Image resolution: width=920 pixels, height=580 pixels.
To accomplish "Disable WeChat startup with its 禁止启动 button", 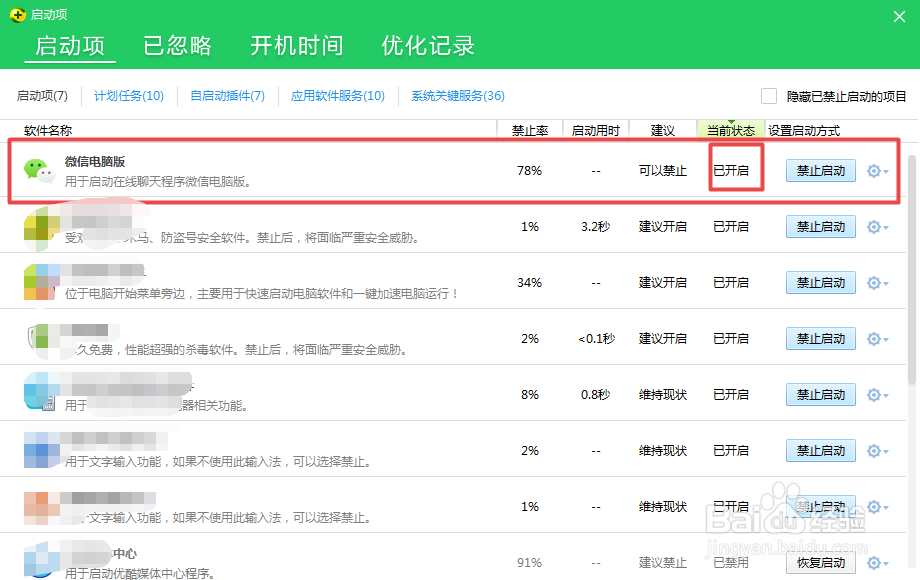I will (x=820, y=170).
